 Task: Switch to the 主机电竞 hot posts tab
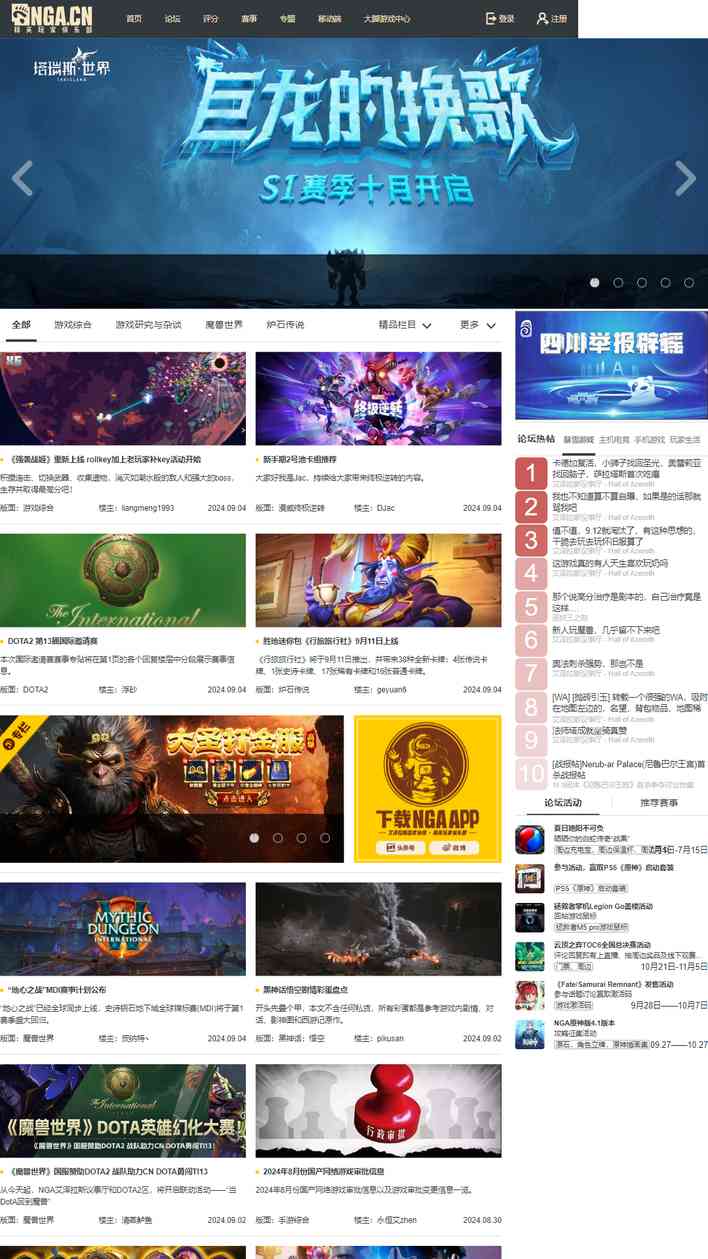[614, 440]
